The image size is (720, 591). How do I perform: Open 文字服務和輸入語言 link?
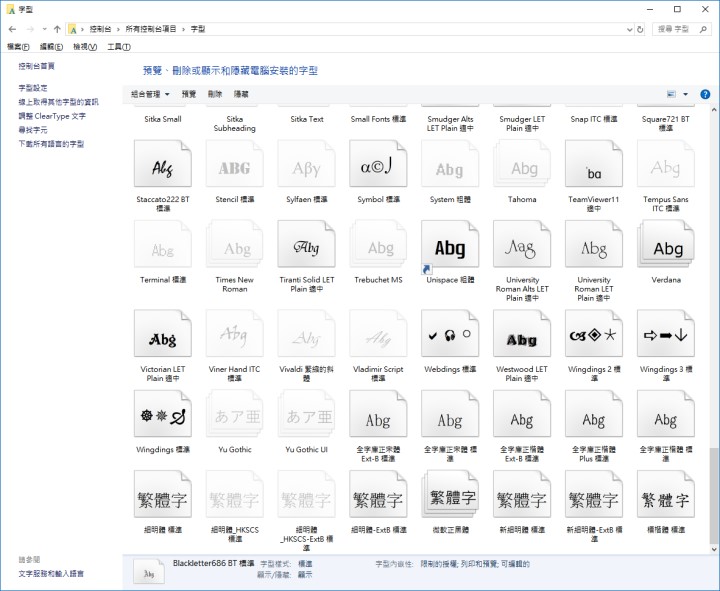(51, 574)
